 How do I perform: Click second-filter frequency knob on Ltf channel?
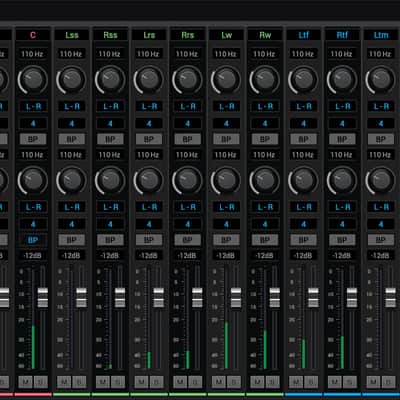point(304,180)
